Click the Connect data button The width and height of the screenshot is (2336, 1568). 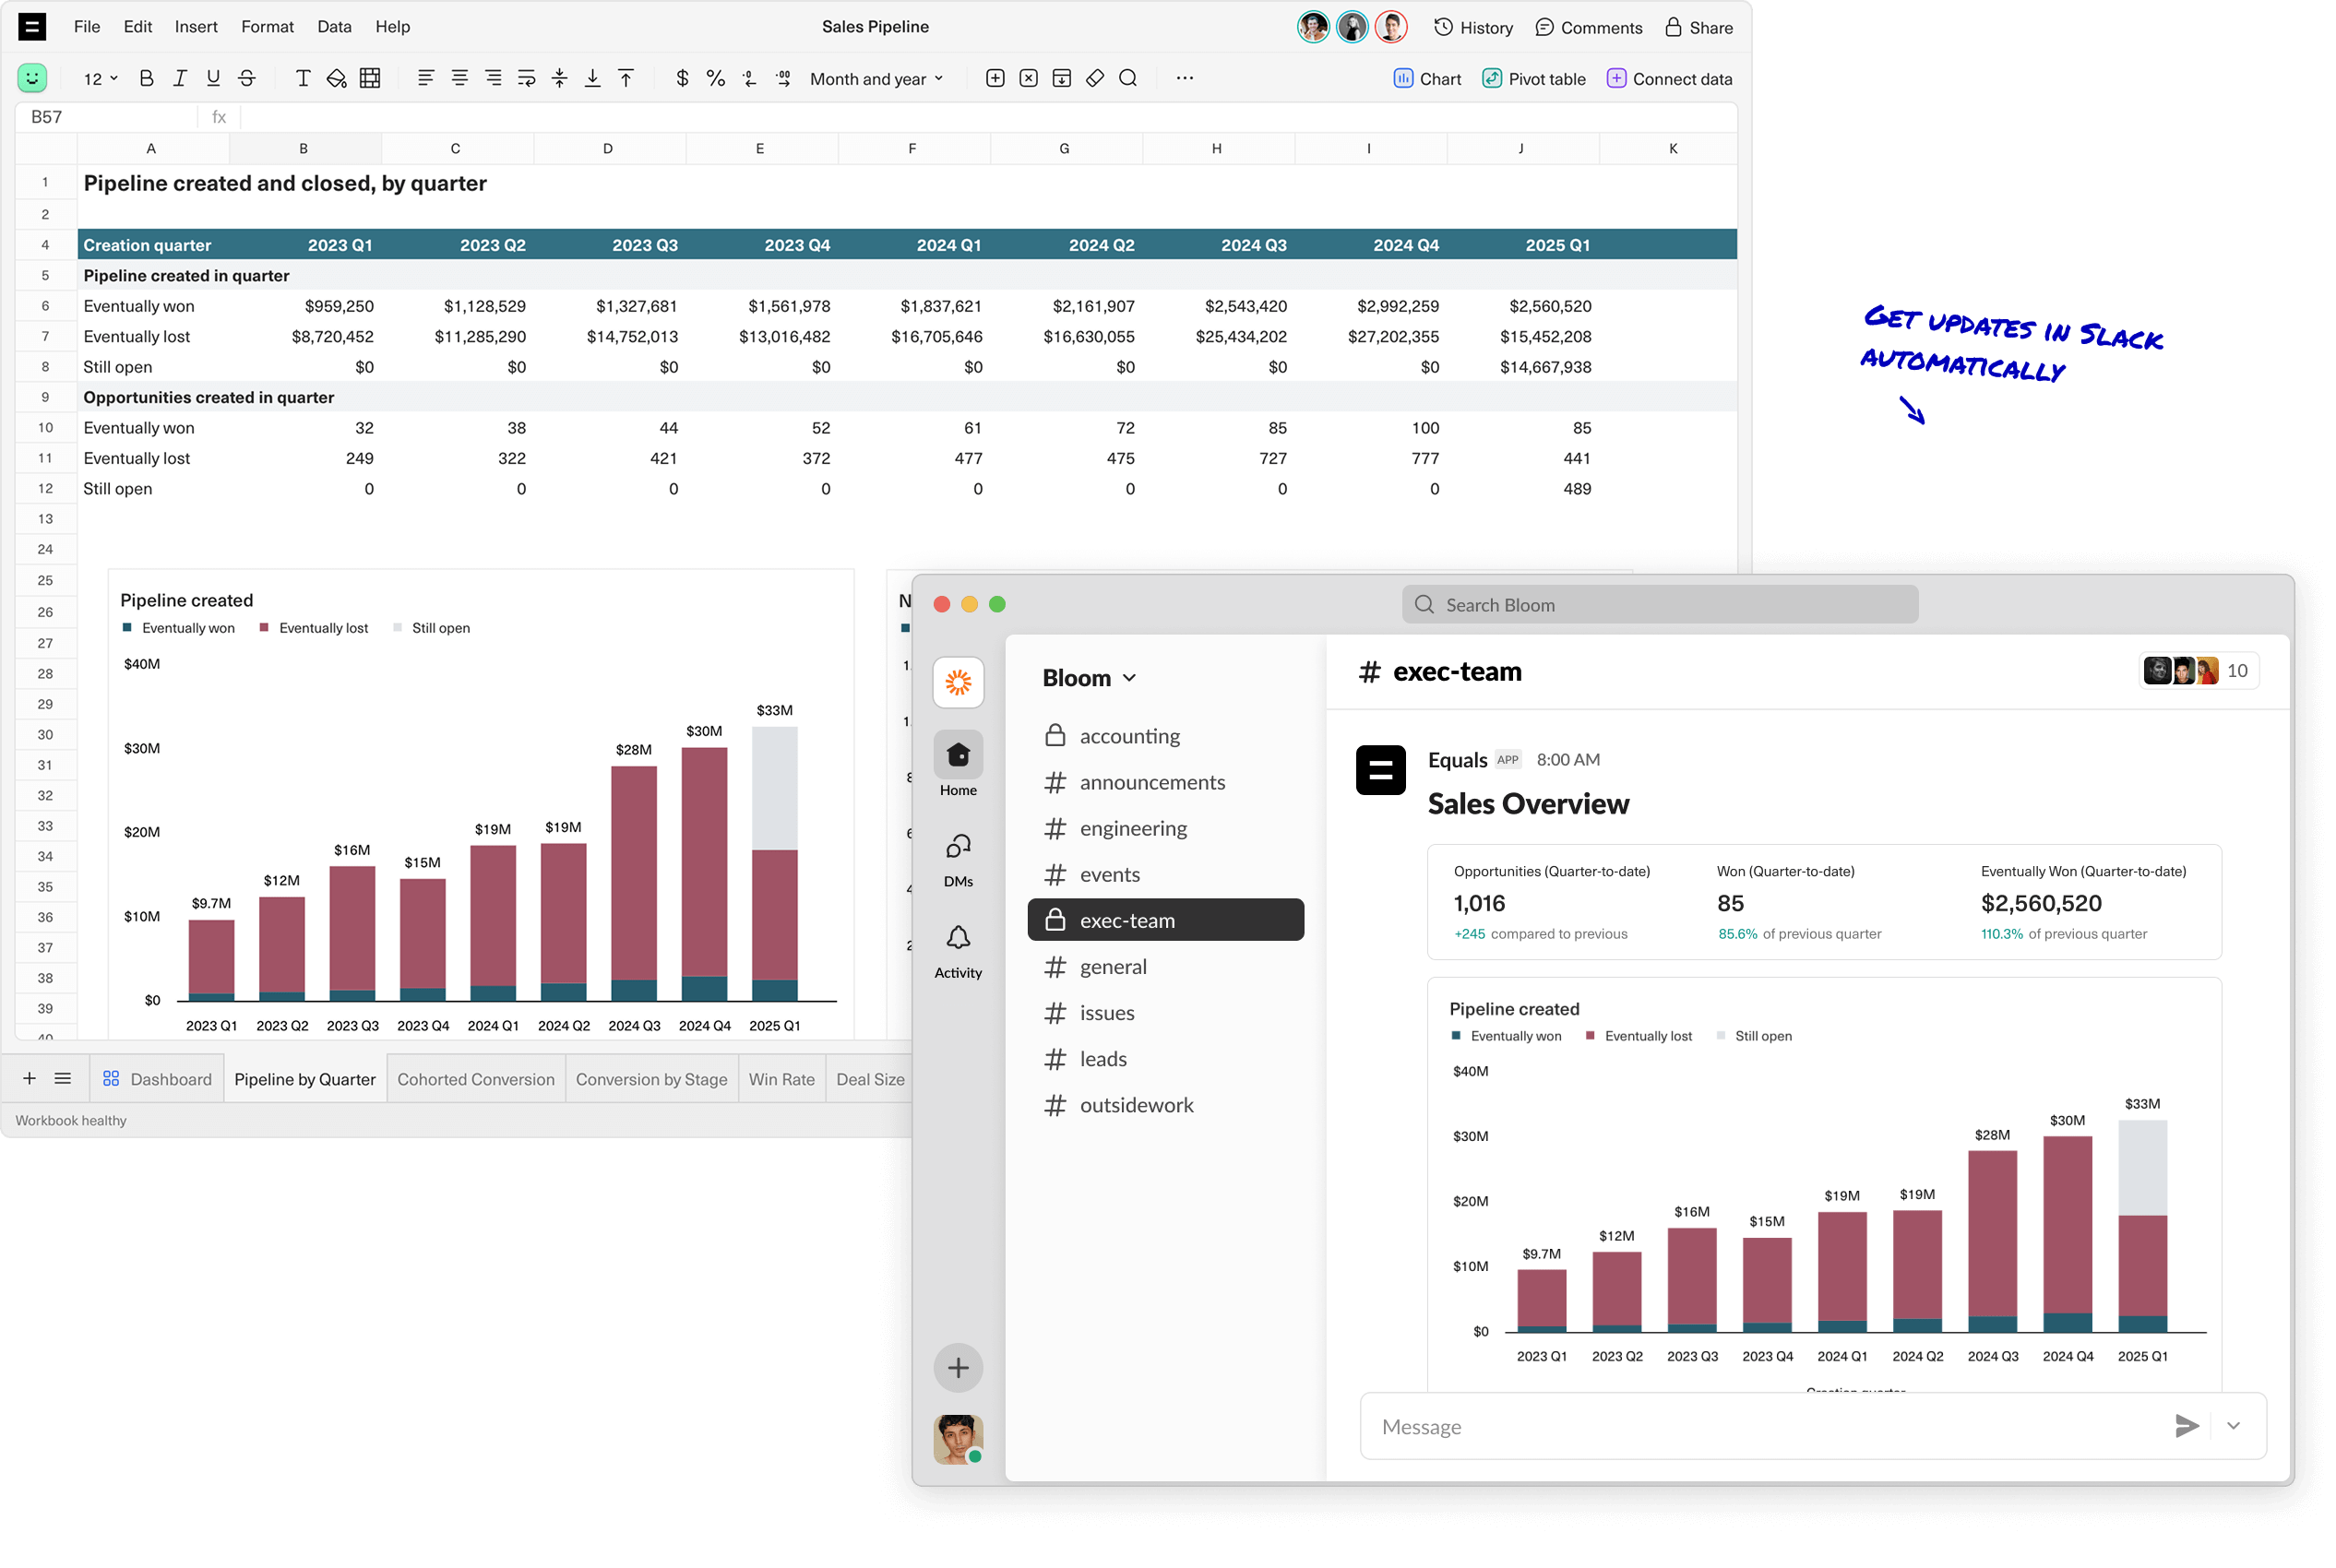pyautogui.click(x=1668, y=78)
